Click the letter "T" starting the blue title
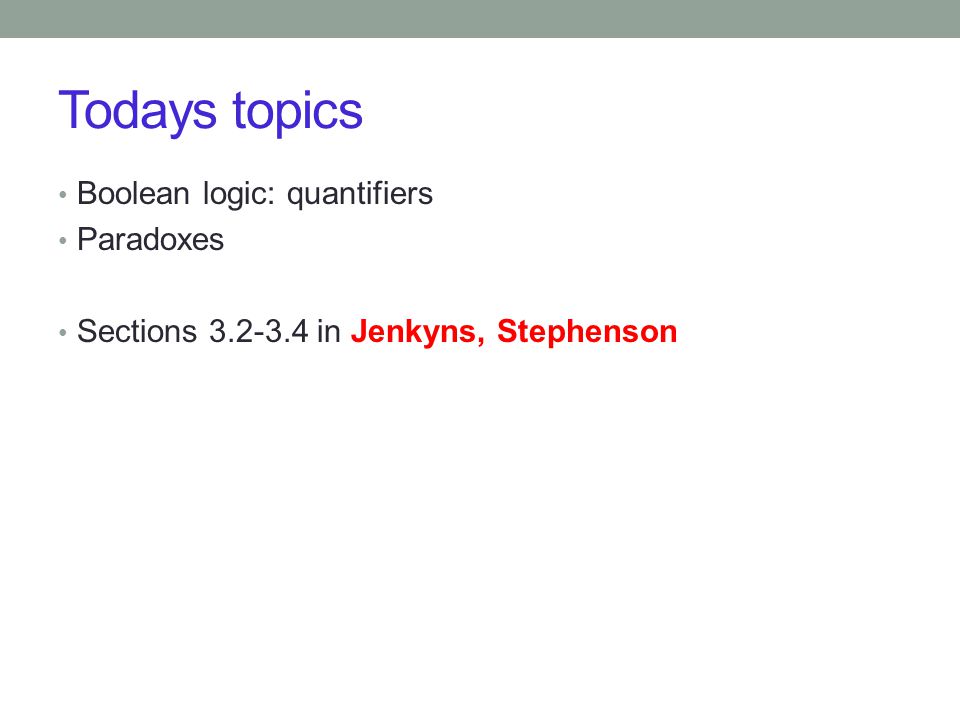The image size is (960, 720). coord(71,110)
